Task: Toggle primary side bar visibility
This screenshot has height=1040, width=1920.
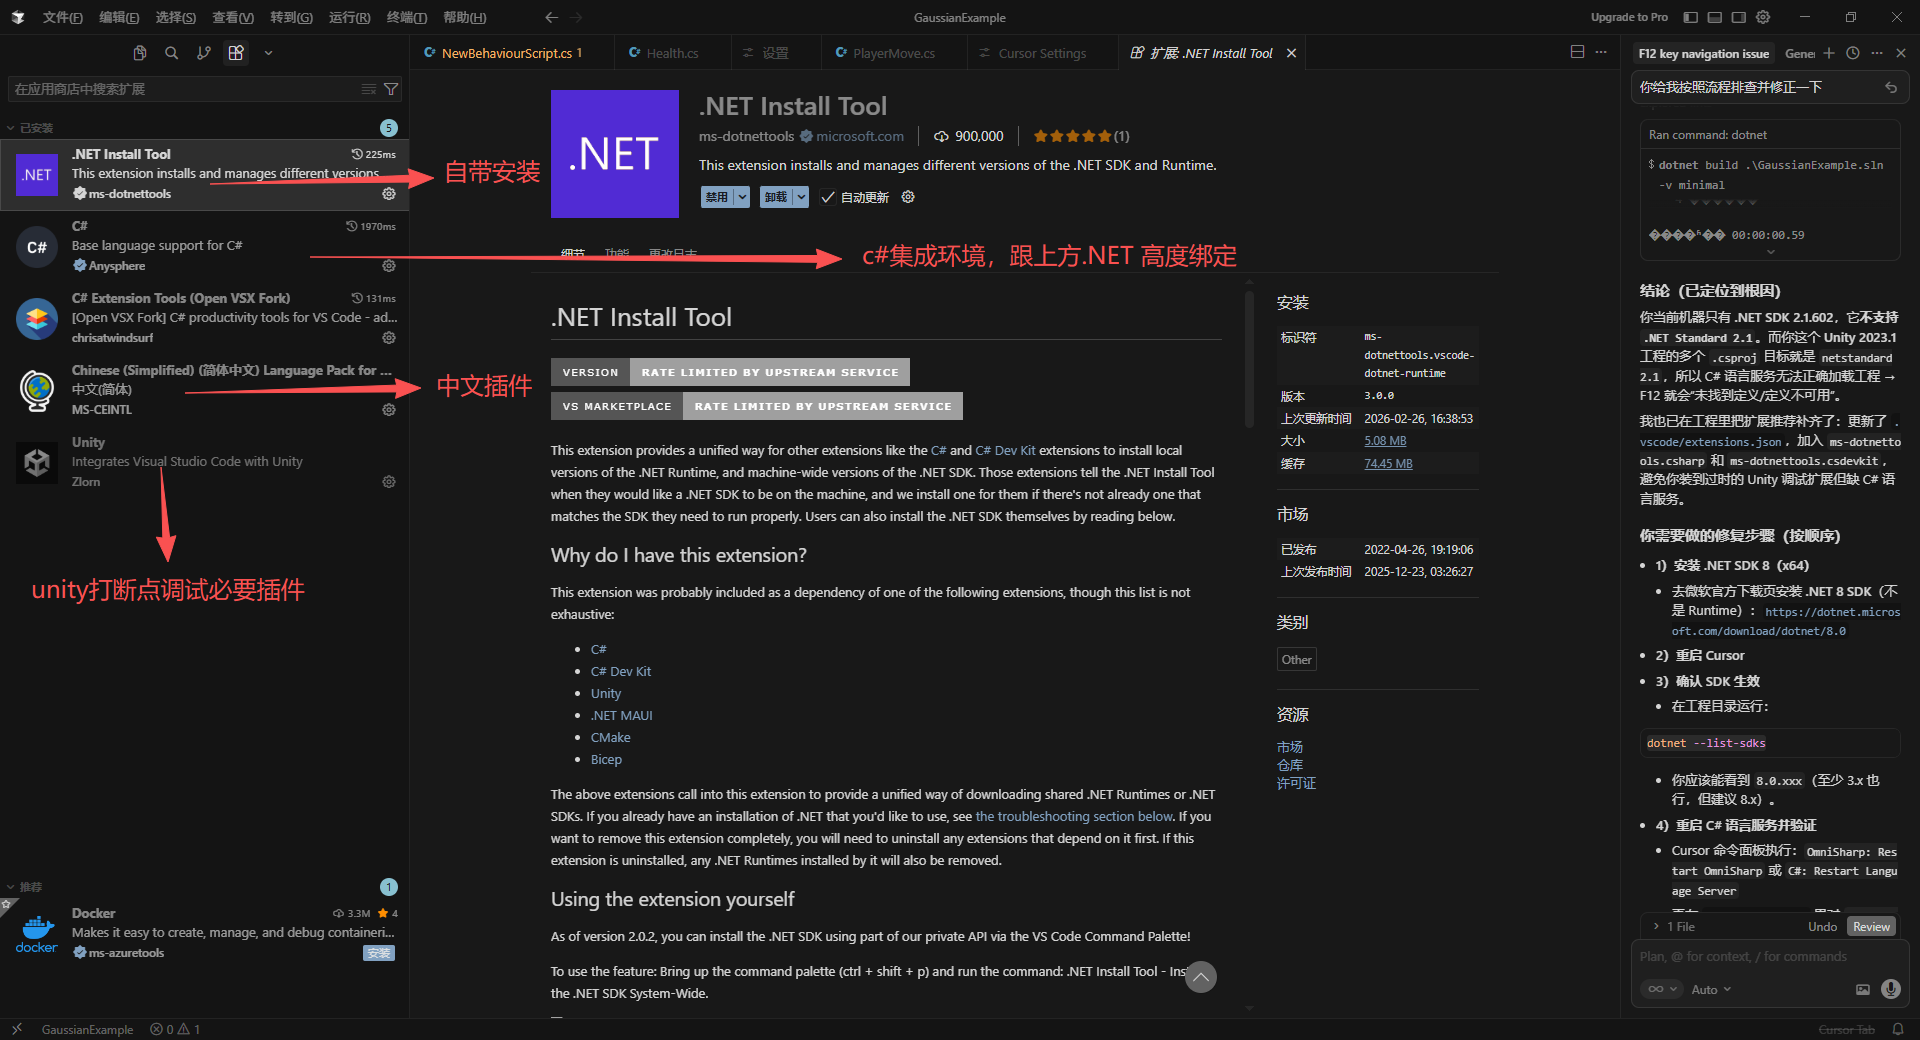Action: tap(1691, 17)
